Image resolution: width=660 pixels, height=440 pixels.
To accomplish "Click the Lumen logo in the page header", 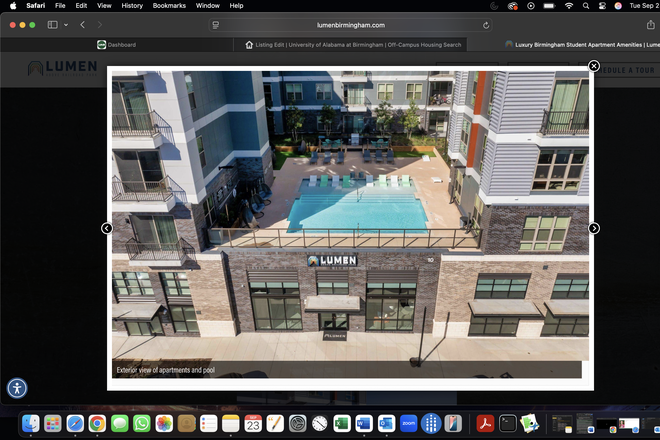I will tap(63, 68).
